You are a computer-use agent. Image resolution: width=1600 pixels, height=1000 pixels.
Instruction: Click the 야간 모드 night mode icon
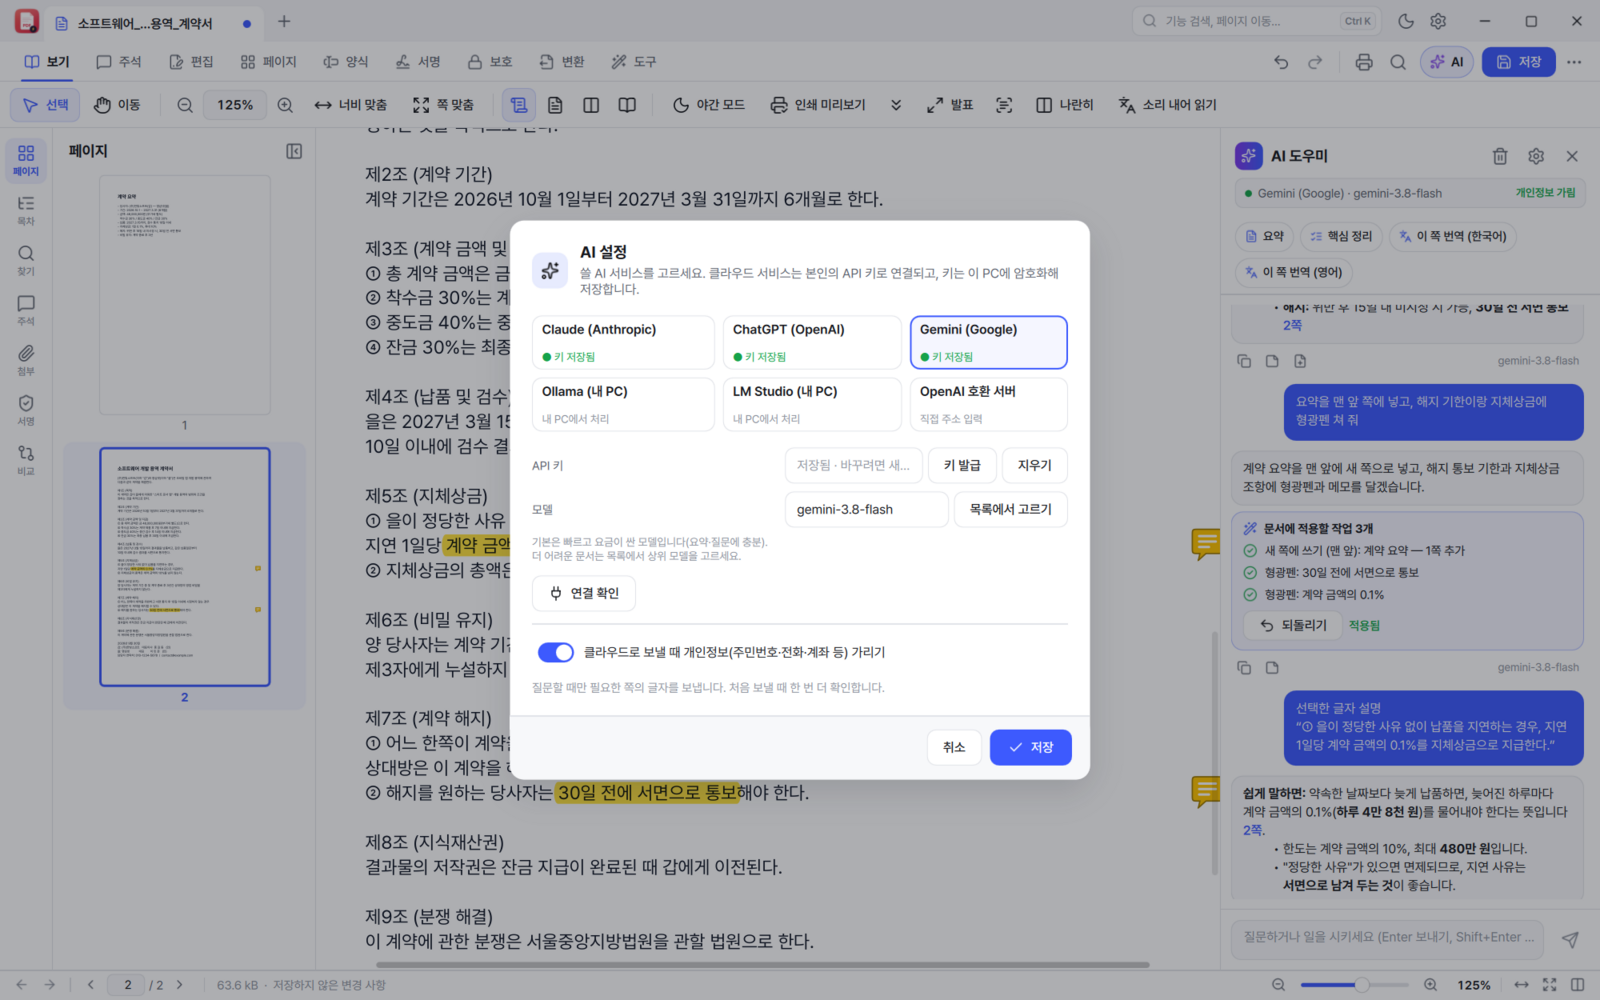click(681, 105)
